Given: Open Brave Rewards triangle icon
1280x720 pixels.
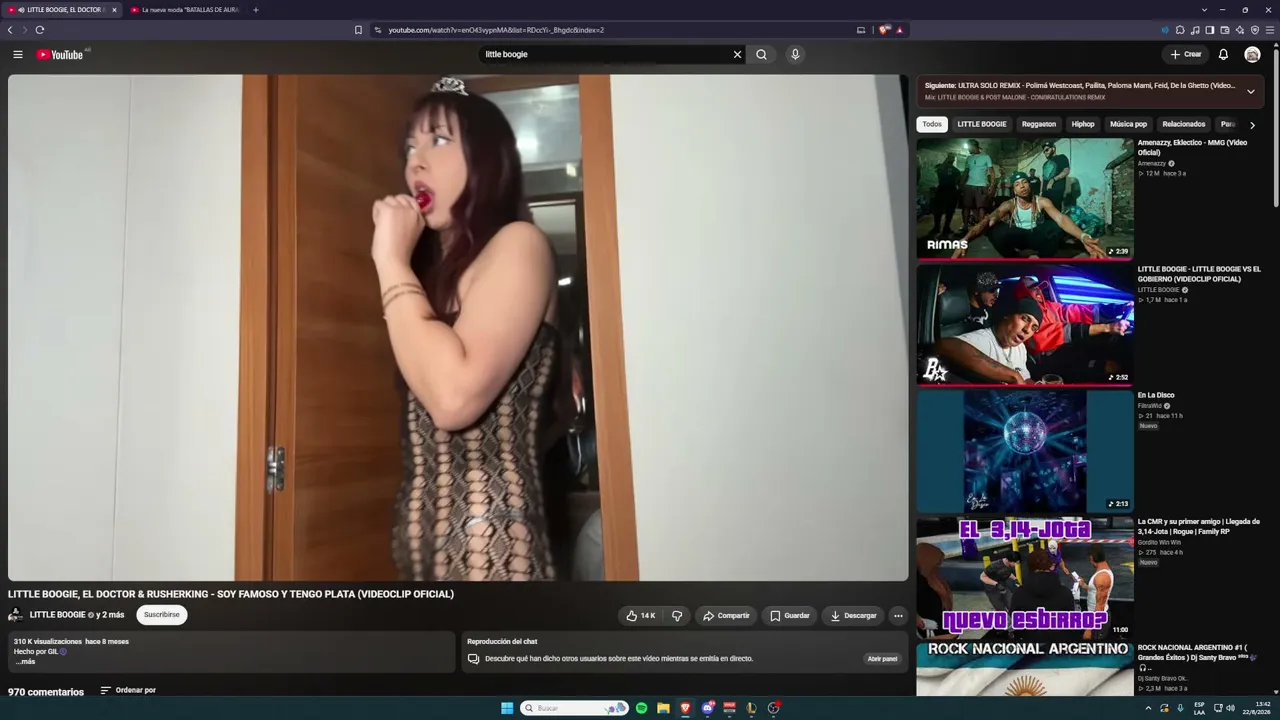Looking at the screenshot, I should (x=900, y=30).
